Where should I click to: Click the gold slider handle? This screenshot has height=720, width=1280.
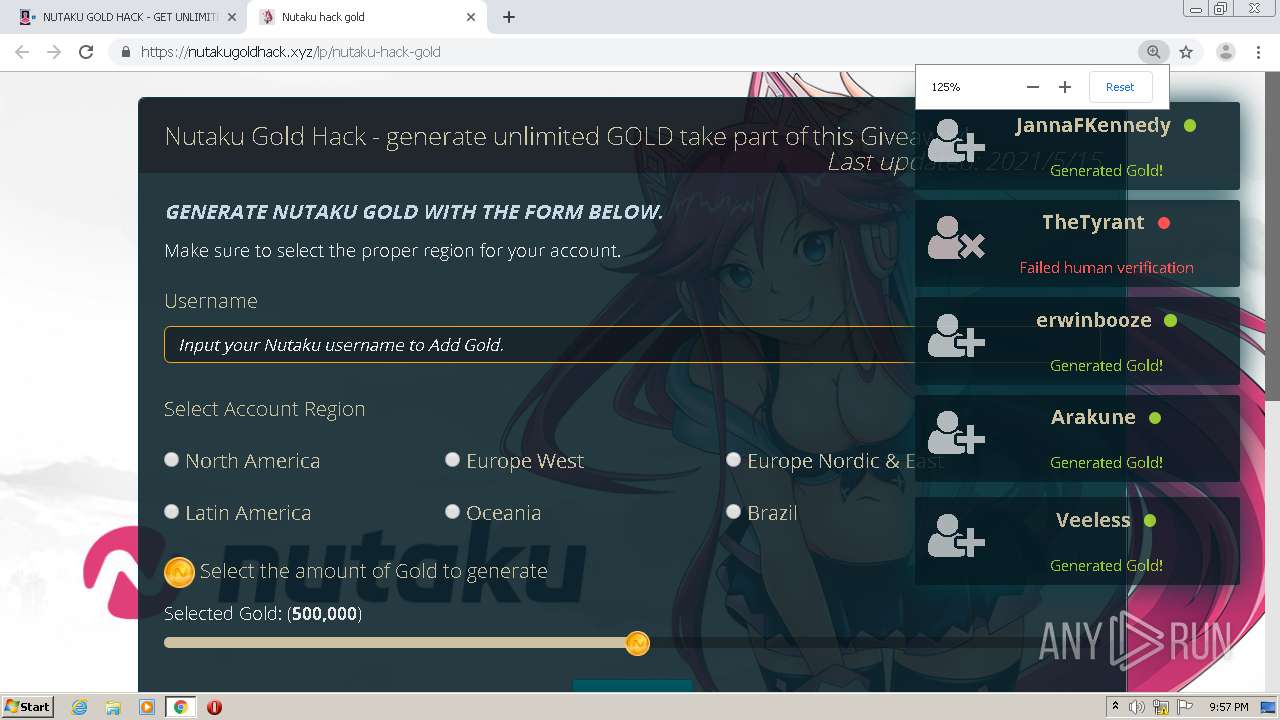[x=637, y=643]
